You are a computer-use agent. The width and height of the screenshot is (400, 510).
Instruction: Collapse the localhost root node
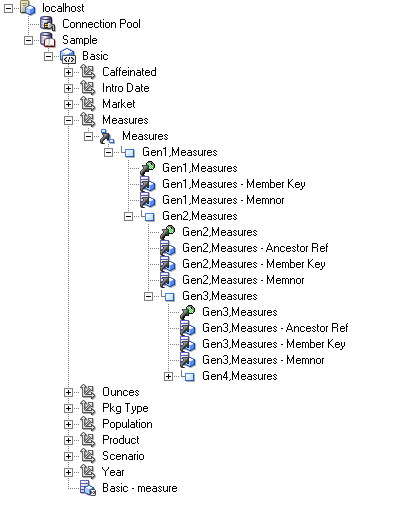[x=8, y=8]
